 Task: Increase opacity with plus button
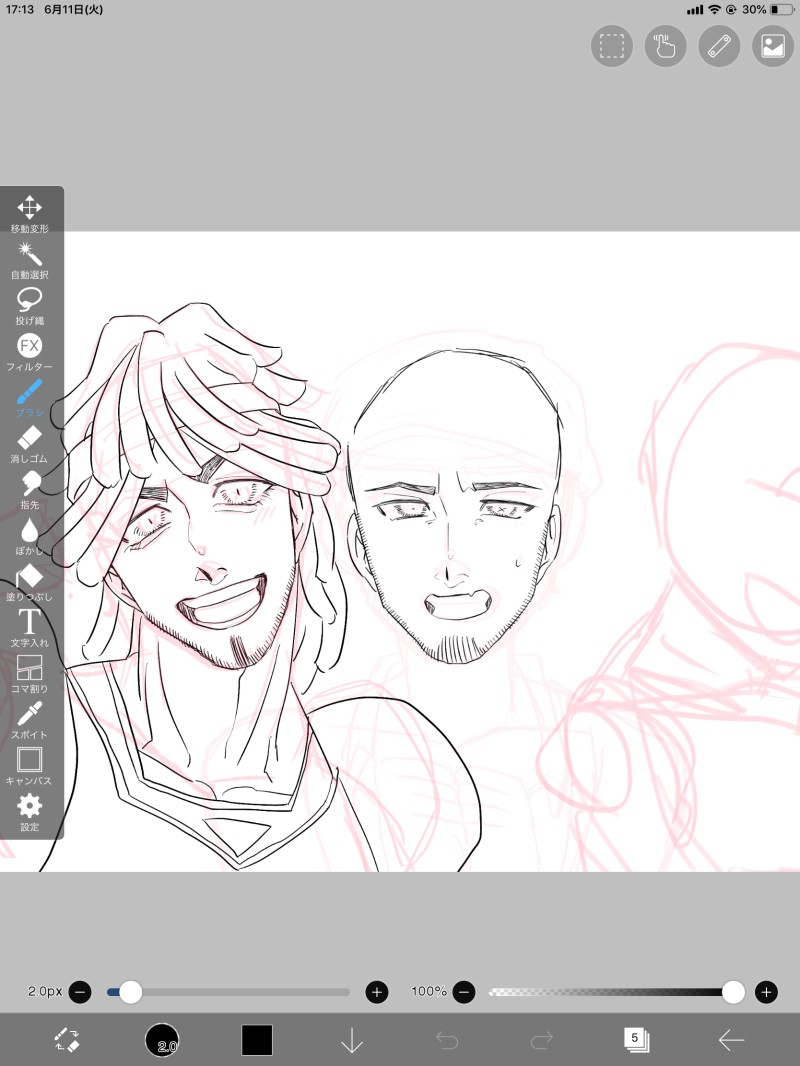click(x=767, y=992)
